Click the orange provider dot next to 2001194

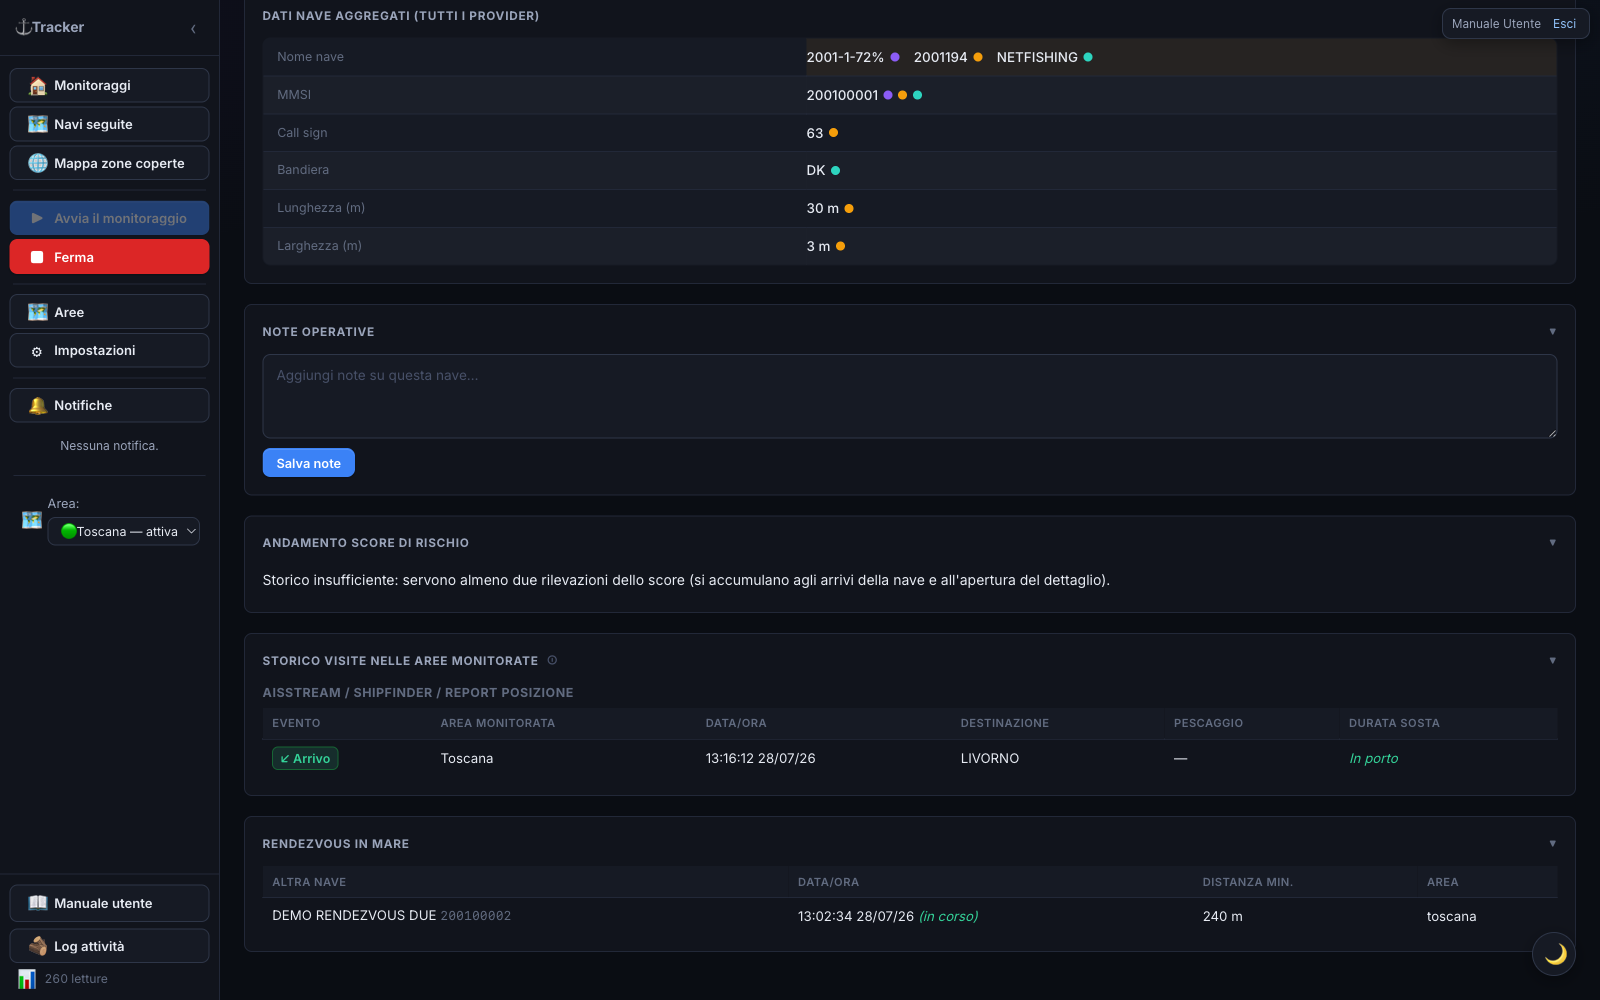(x=978, y=57)
